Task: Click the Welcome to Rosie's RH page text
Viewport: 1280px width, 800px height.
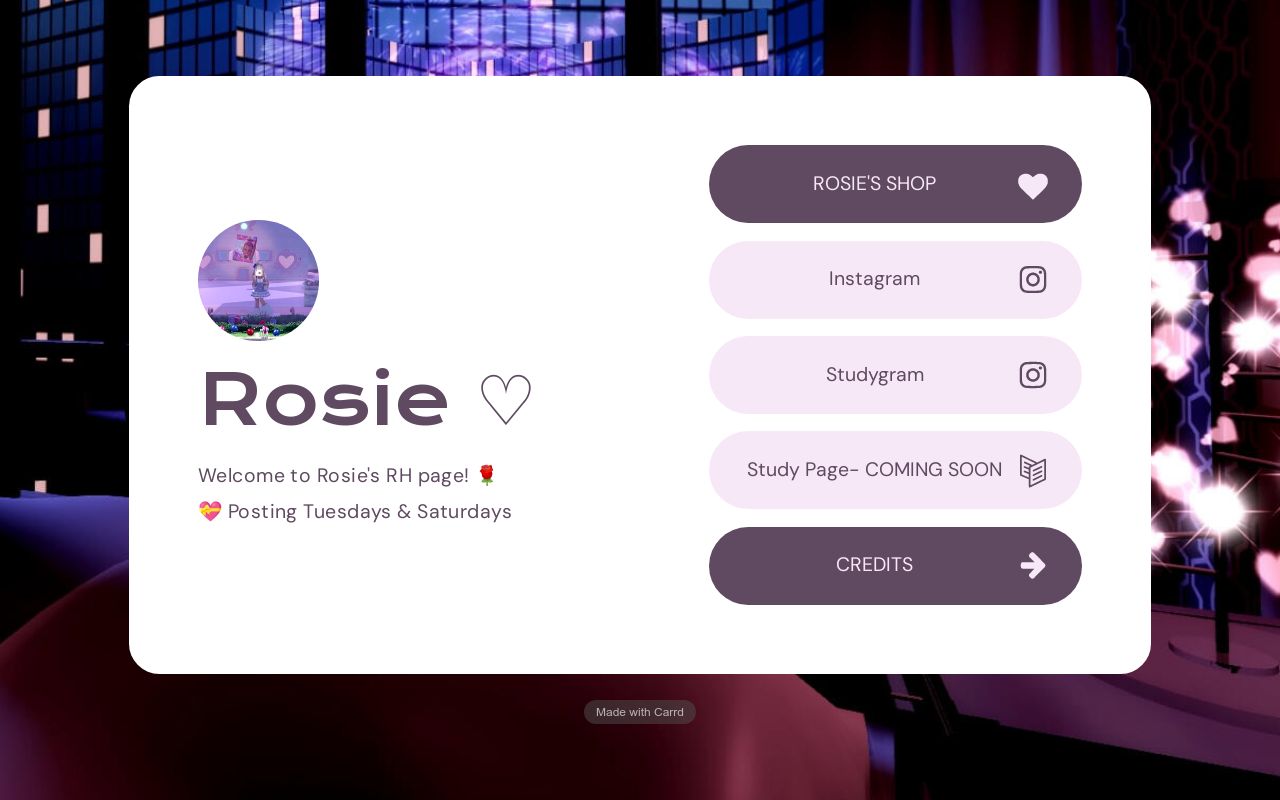Action: click(x=333, y=475)
